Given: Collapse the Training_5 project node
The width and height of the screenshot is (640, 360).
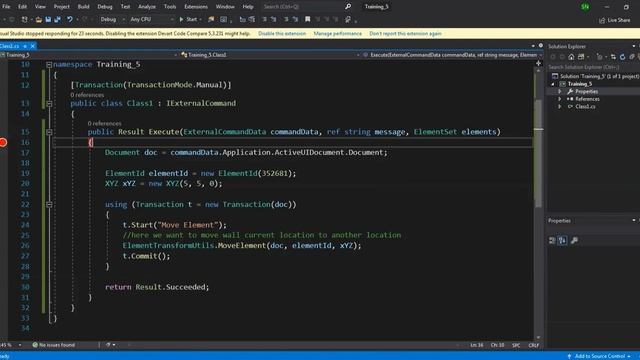Looking at the screenshot, I should click(x=553, y=84).
